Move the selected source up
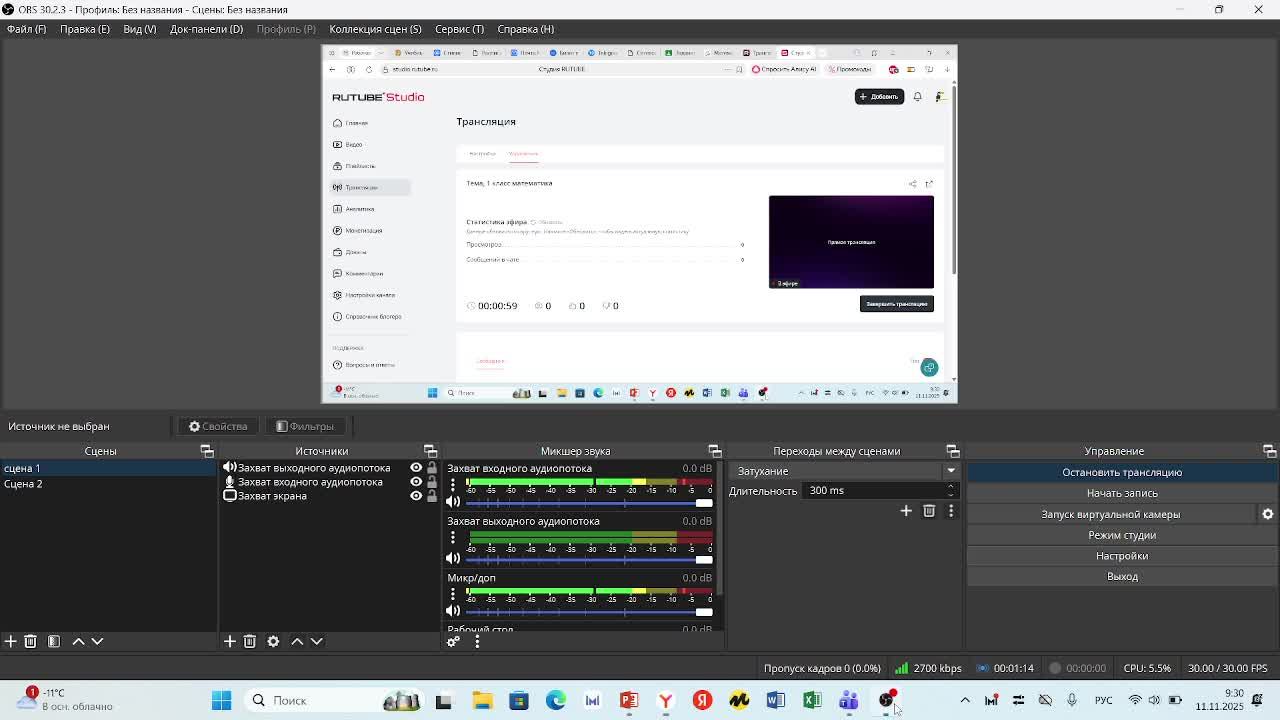 tap(297, 641)
